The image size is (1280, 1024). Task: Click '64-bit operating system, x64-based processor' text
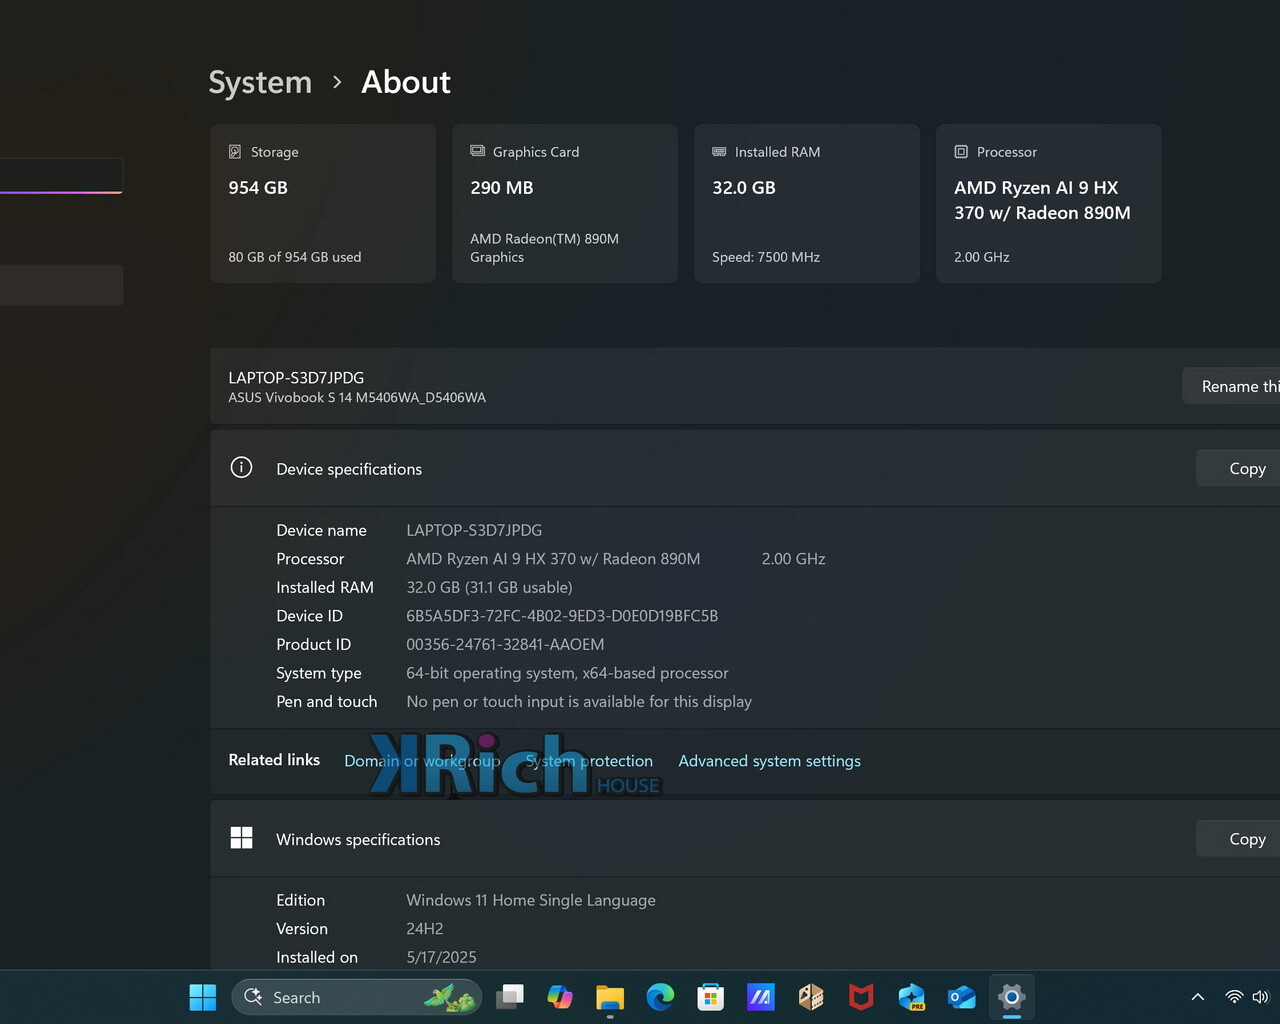click(x=567, y=673)
